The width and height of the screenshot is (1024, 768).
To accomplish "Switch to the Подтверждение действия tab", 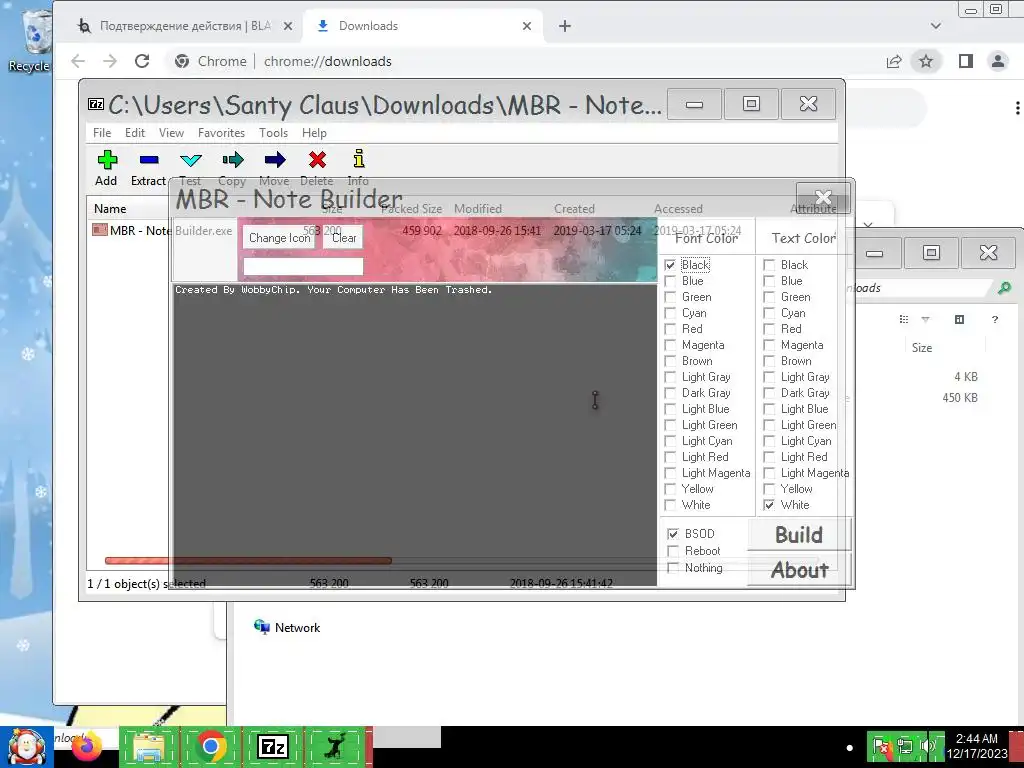I will coord(185,26).
